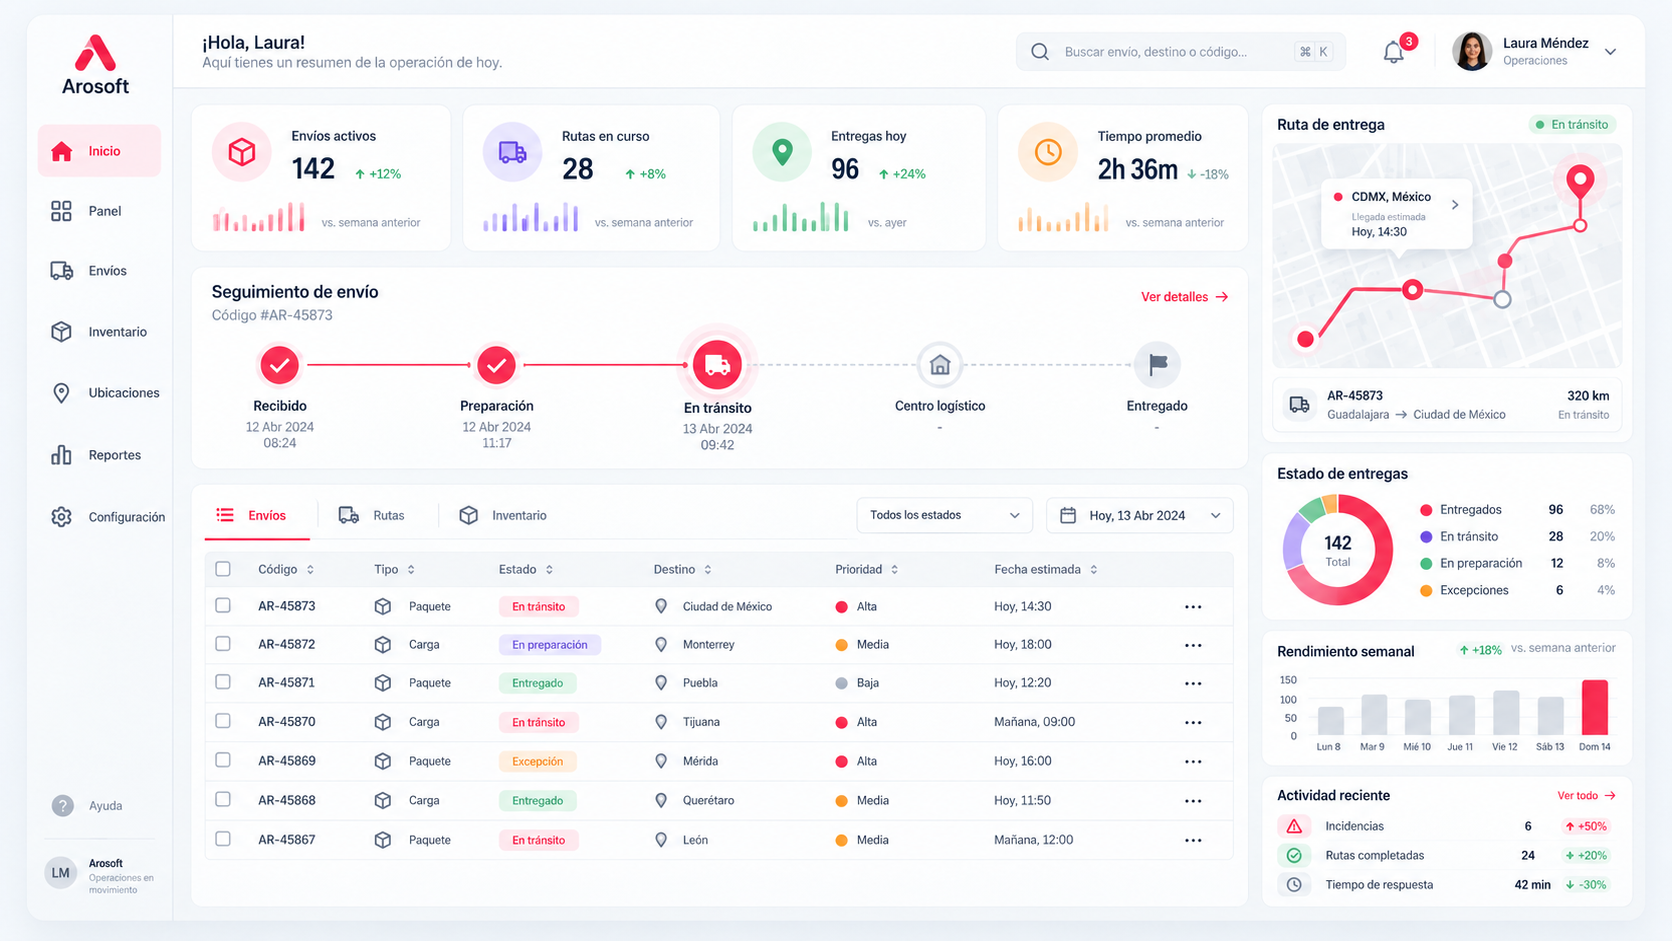The height and width of the screenshot is (941, 1672).
Task: Click the Recibido checkmark step icon
Action: [280, 365]
